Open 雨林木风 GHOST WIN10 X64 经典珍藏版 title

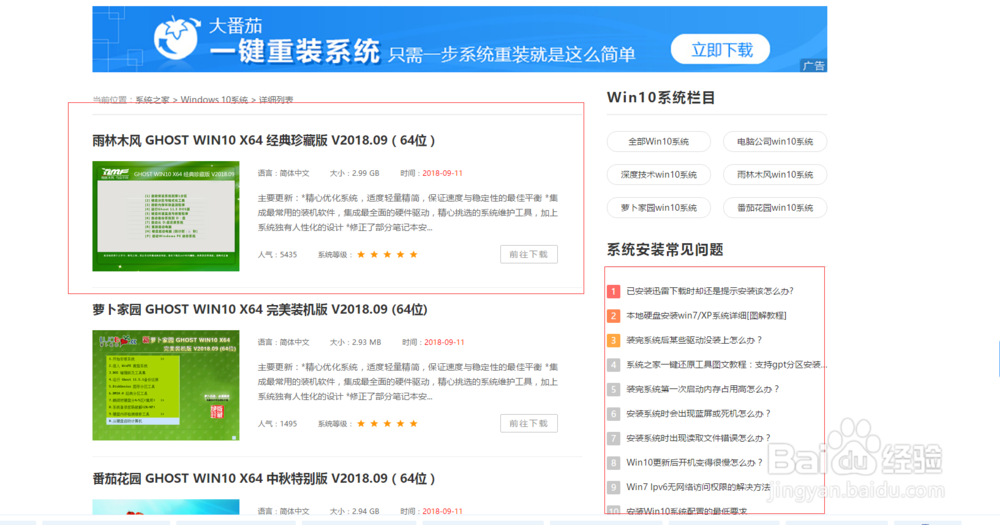[263, 140]
